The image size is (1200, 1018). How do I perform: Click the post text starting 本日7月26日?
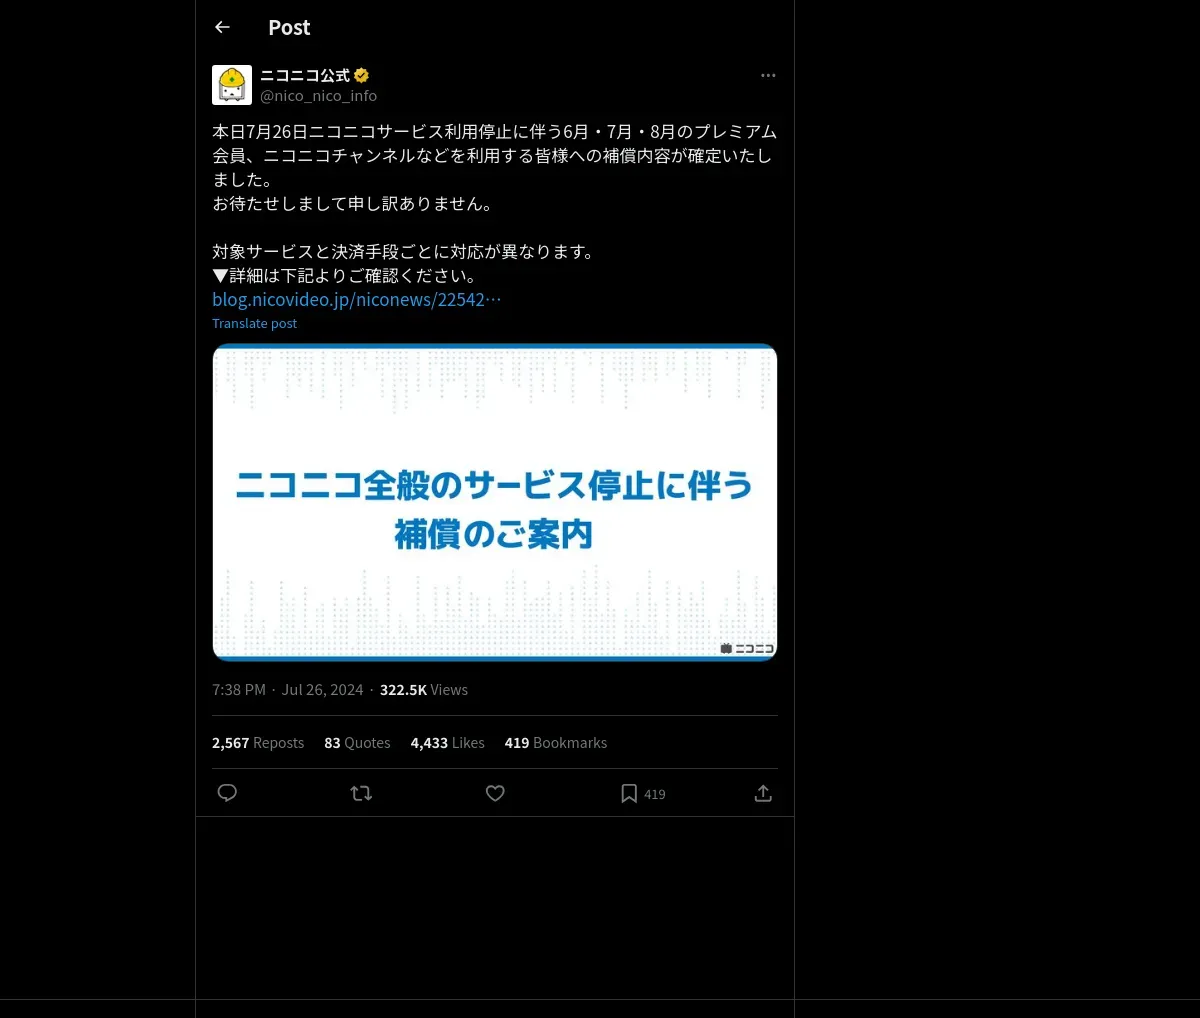[494, 155]
